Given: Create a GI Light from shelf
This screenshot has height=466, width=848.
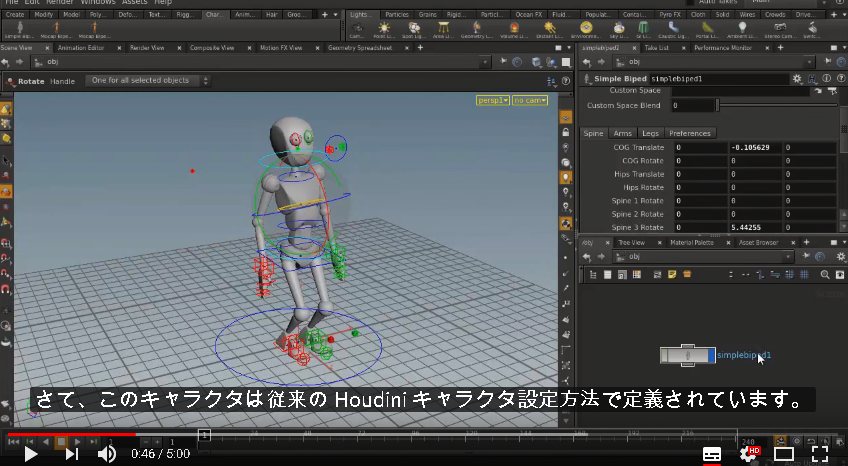Looking at the screenshot, I should click(643, 30).
